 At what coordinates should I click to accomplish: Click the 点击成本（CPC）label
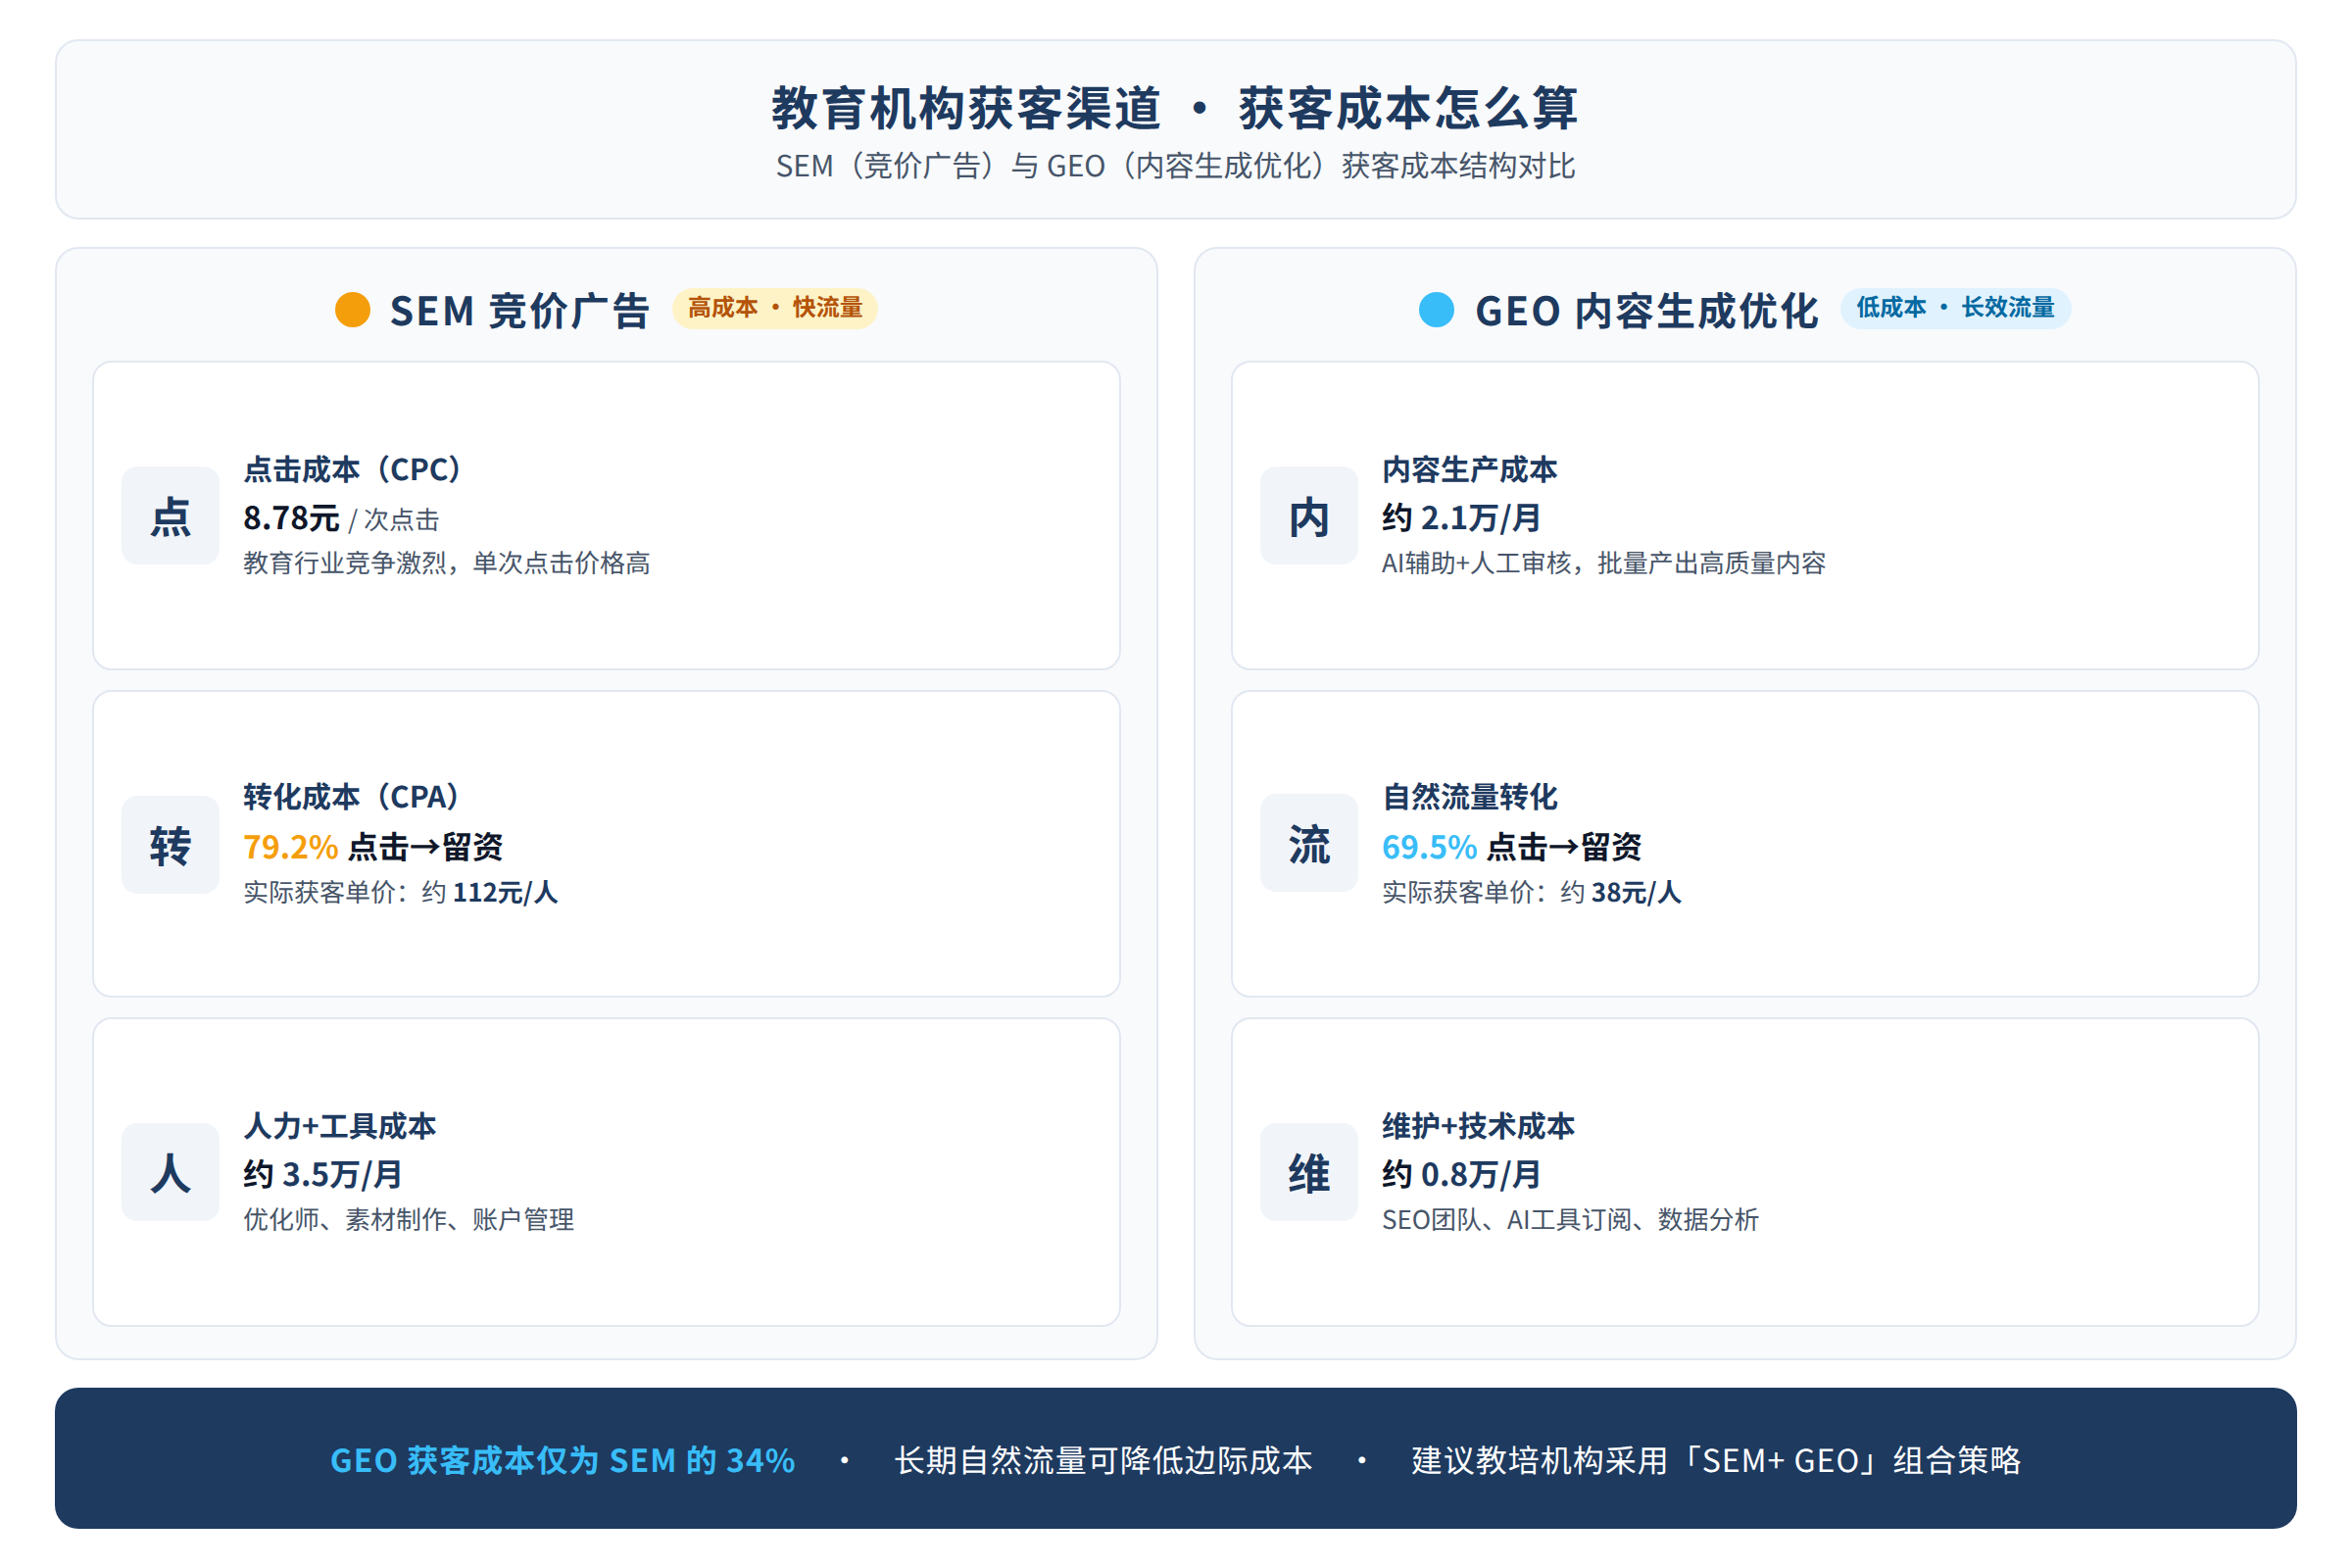pos(352,469)
